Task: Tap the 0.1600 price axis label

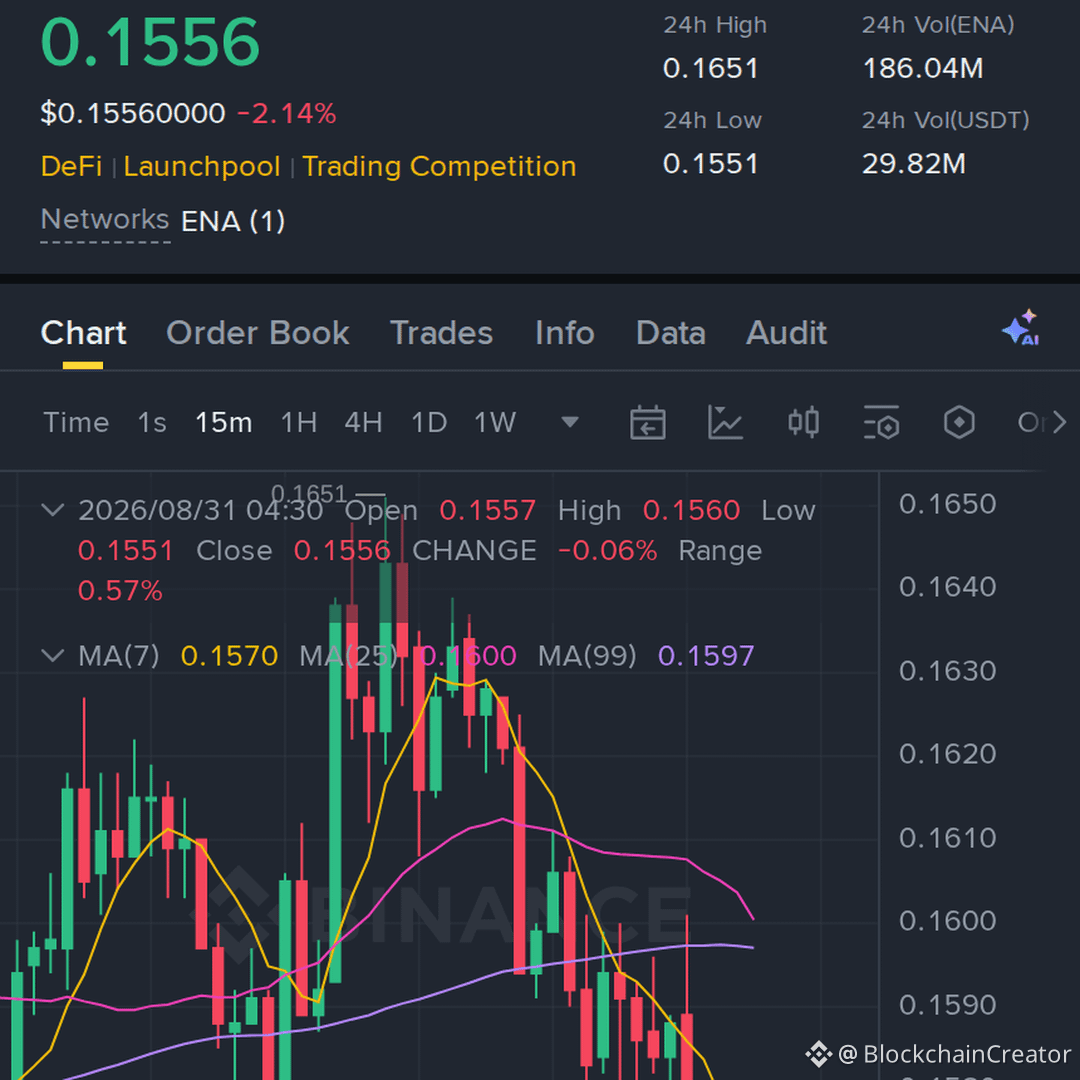Action: tap(948, 921)
